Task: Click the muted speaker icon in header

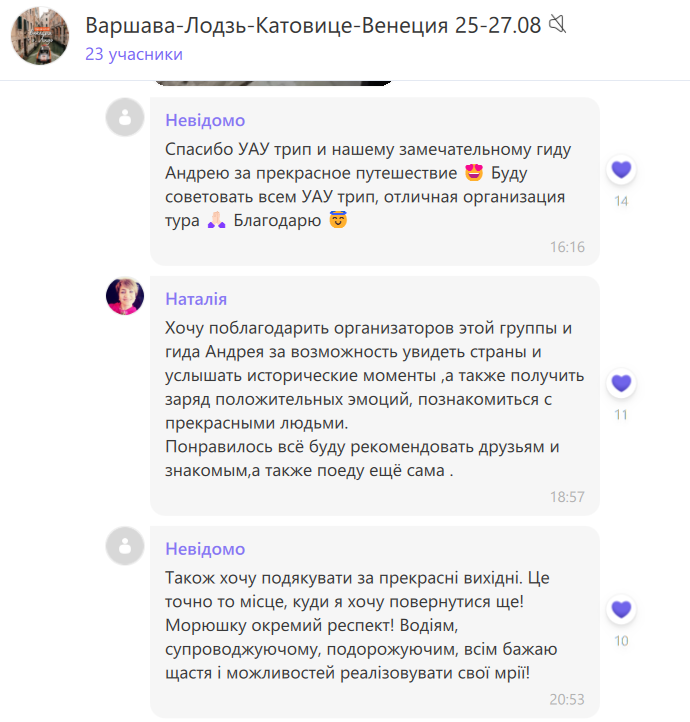Action: pyautogui.click(x=557, y=24)
